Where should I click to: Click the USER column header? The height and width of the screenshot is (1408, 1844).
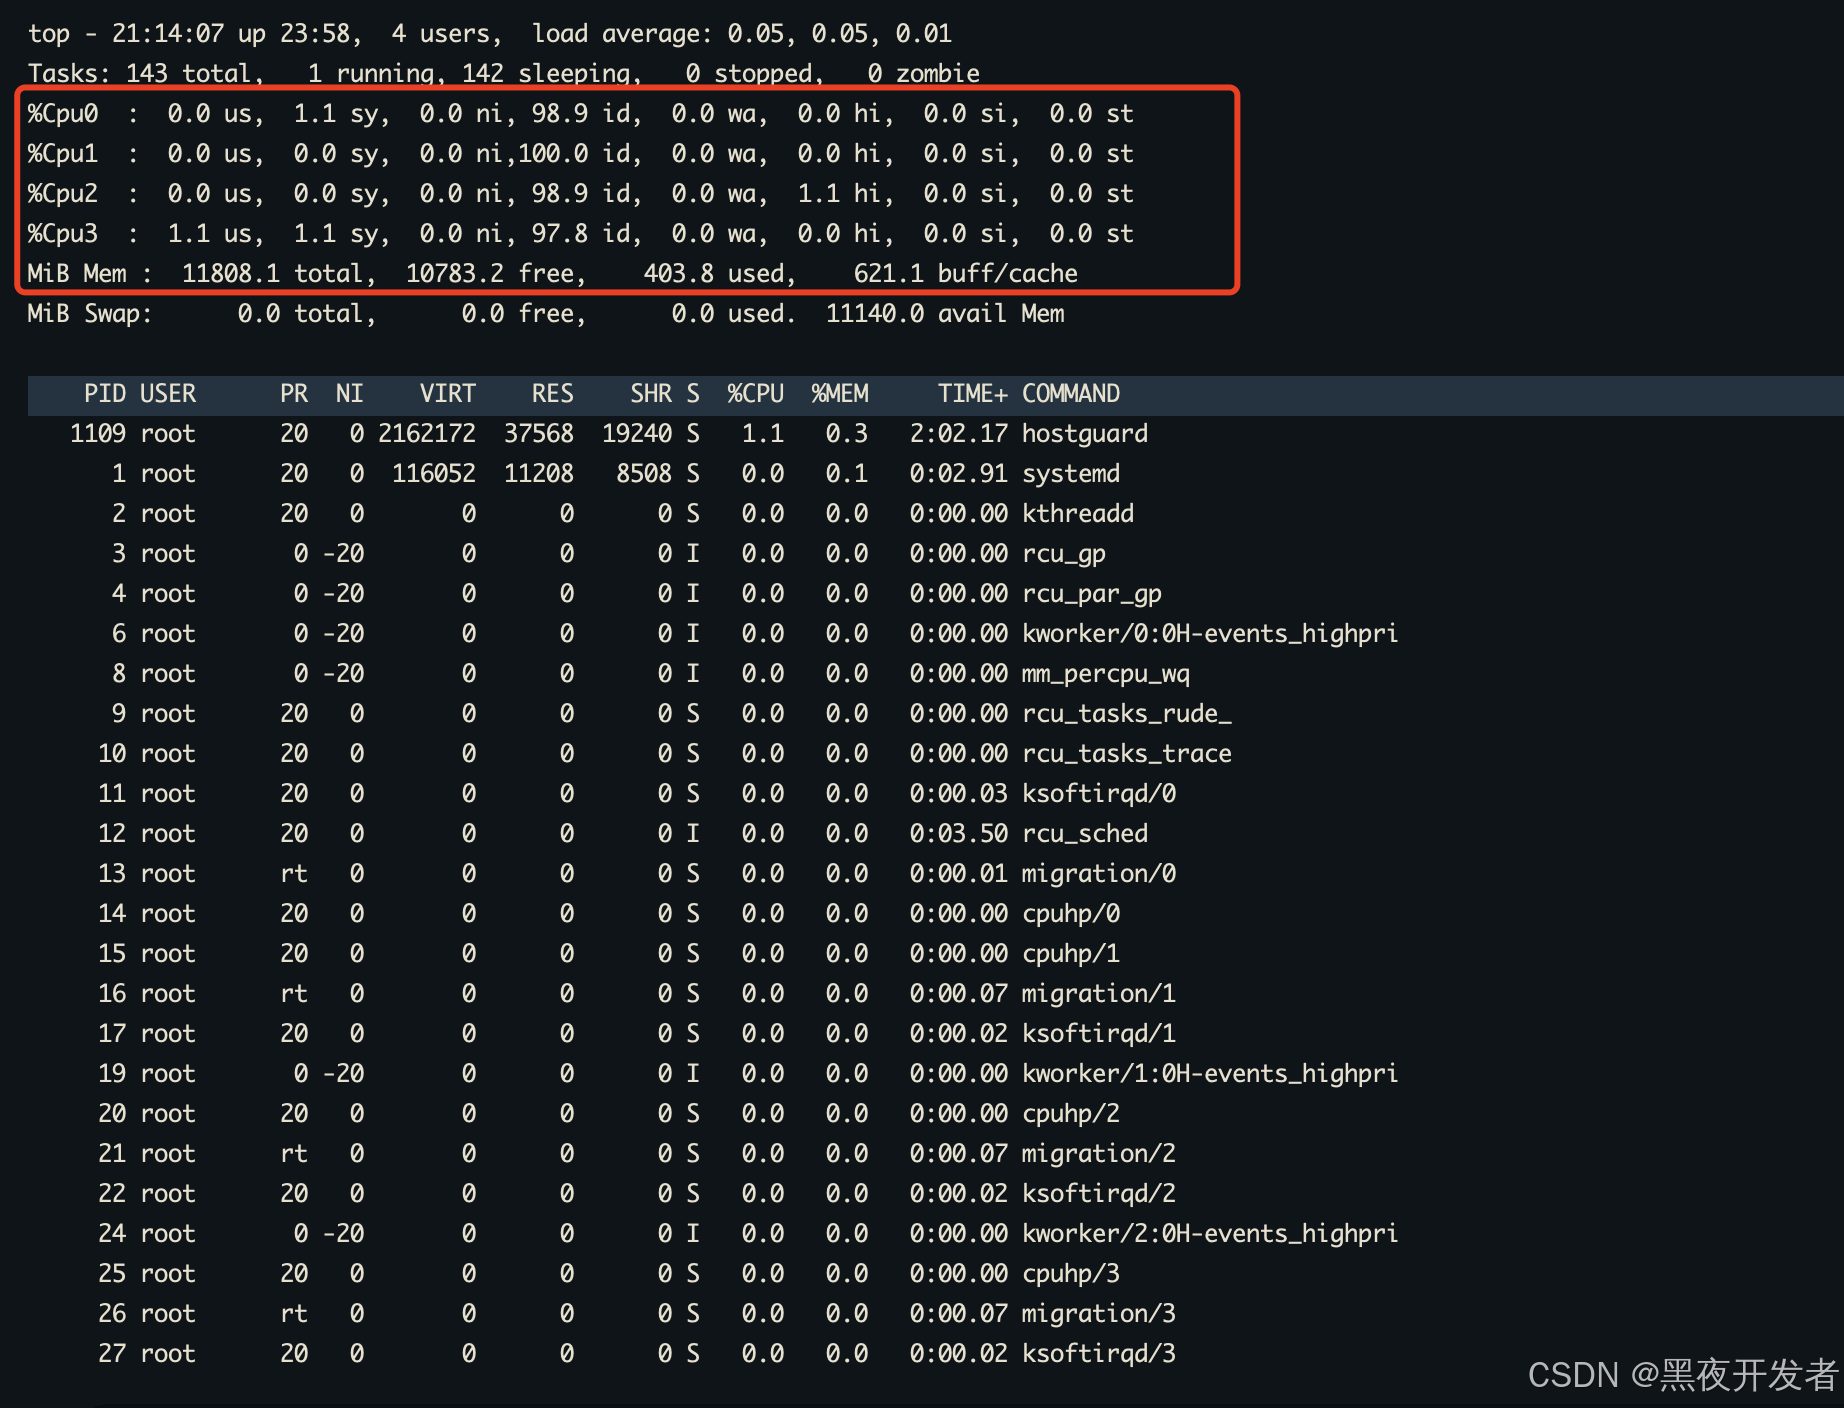pyautogui.click(x=168, y=394)
